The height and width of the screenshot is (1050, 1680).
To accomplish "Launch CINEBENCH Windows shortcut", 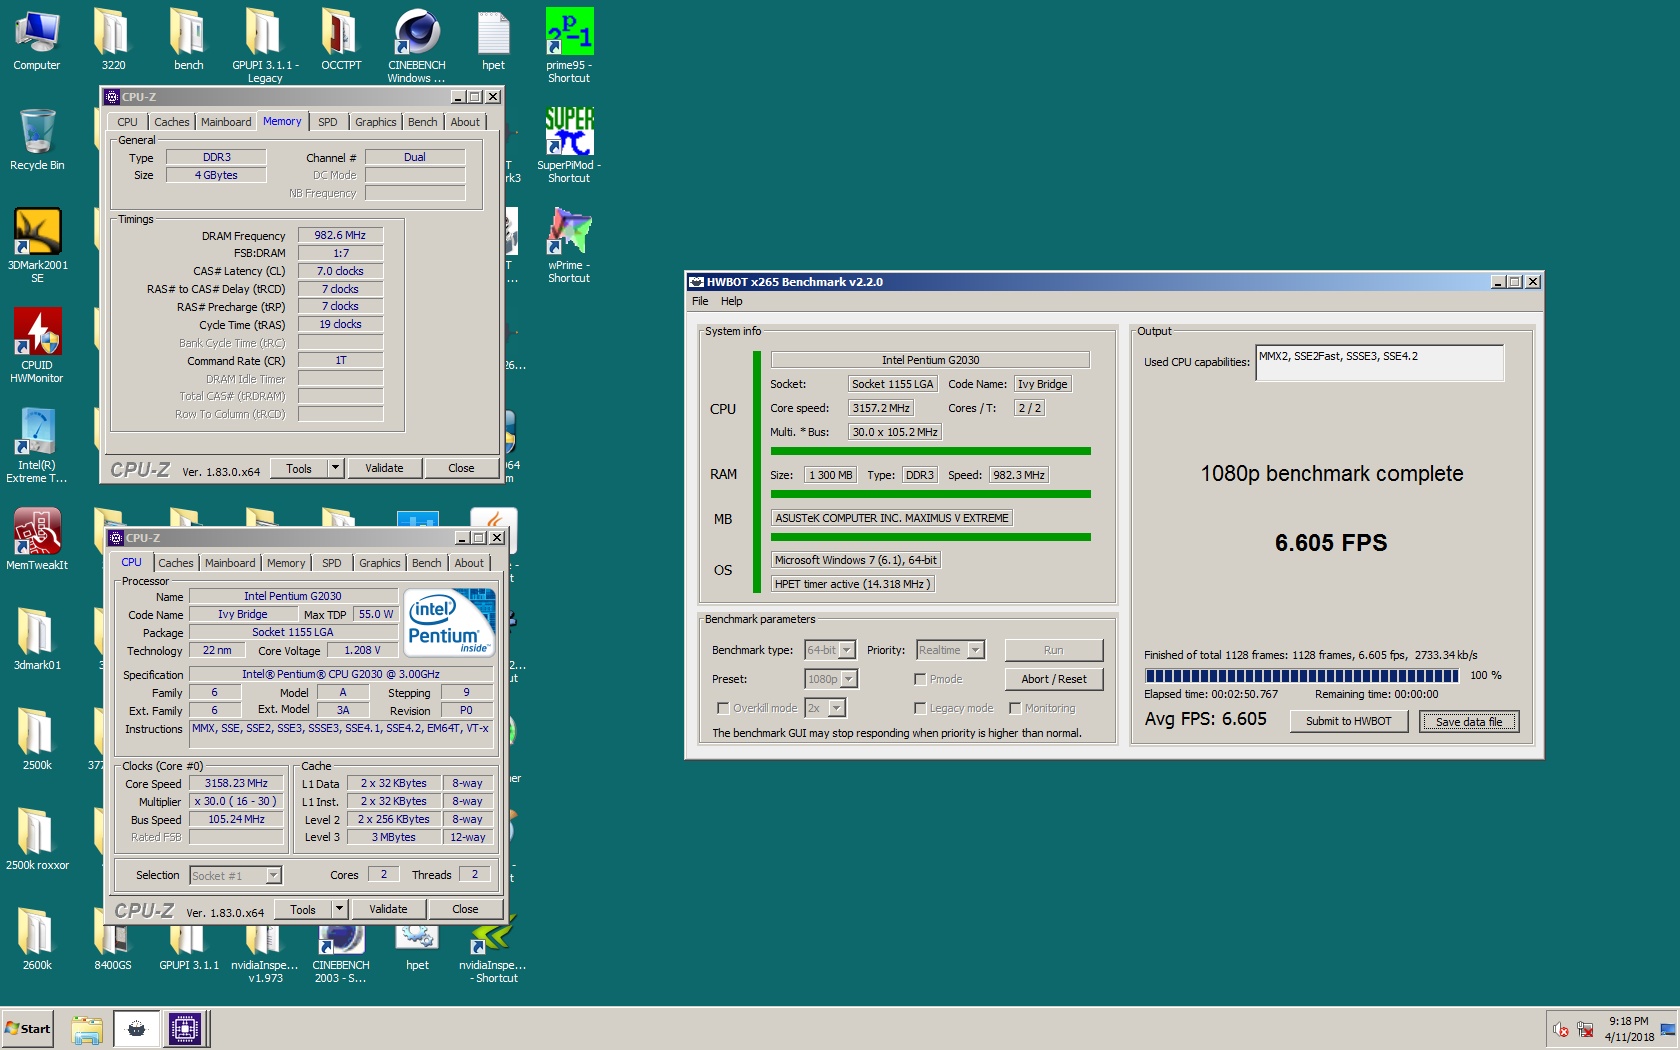I will [417, 45].
